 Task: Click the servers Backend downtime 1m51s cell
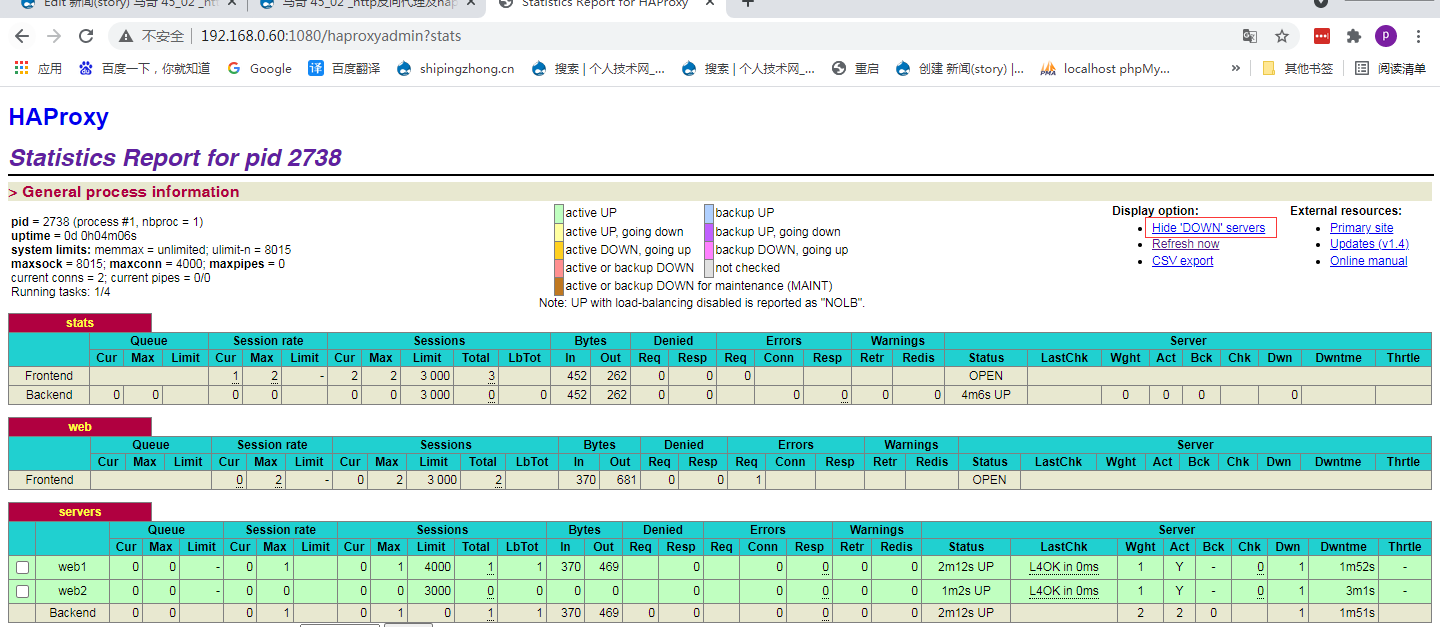(1343, 613)
